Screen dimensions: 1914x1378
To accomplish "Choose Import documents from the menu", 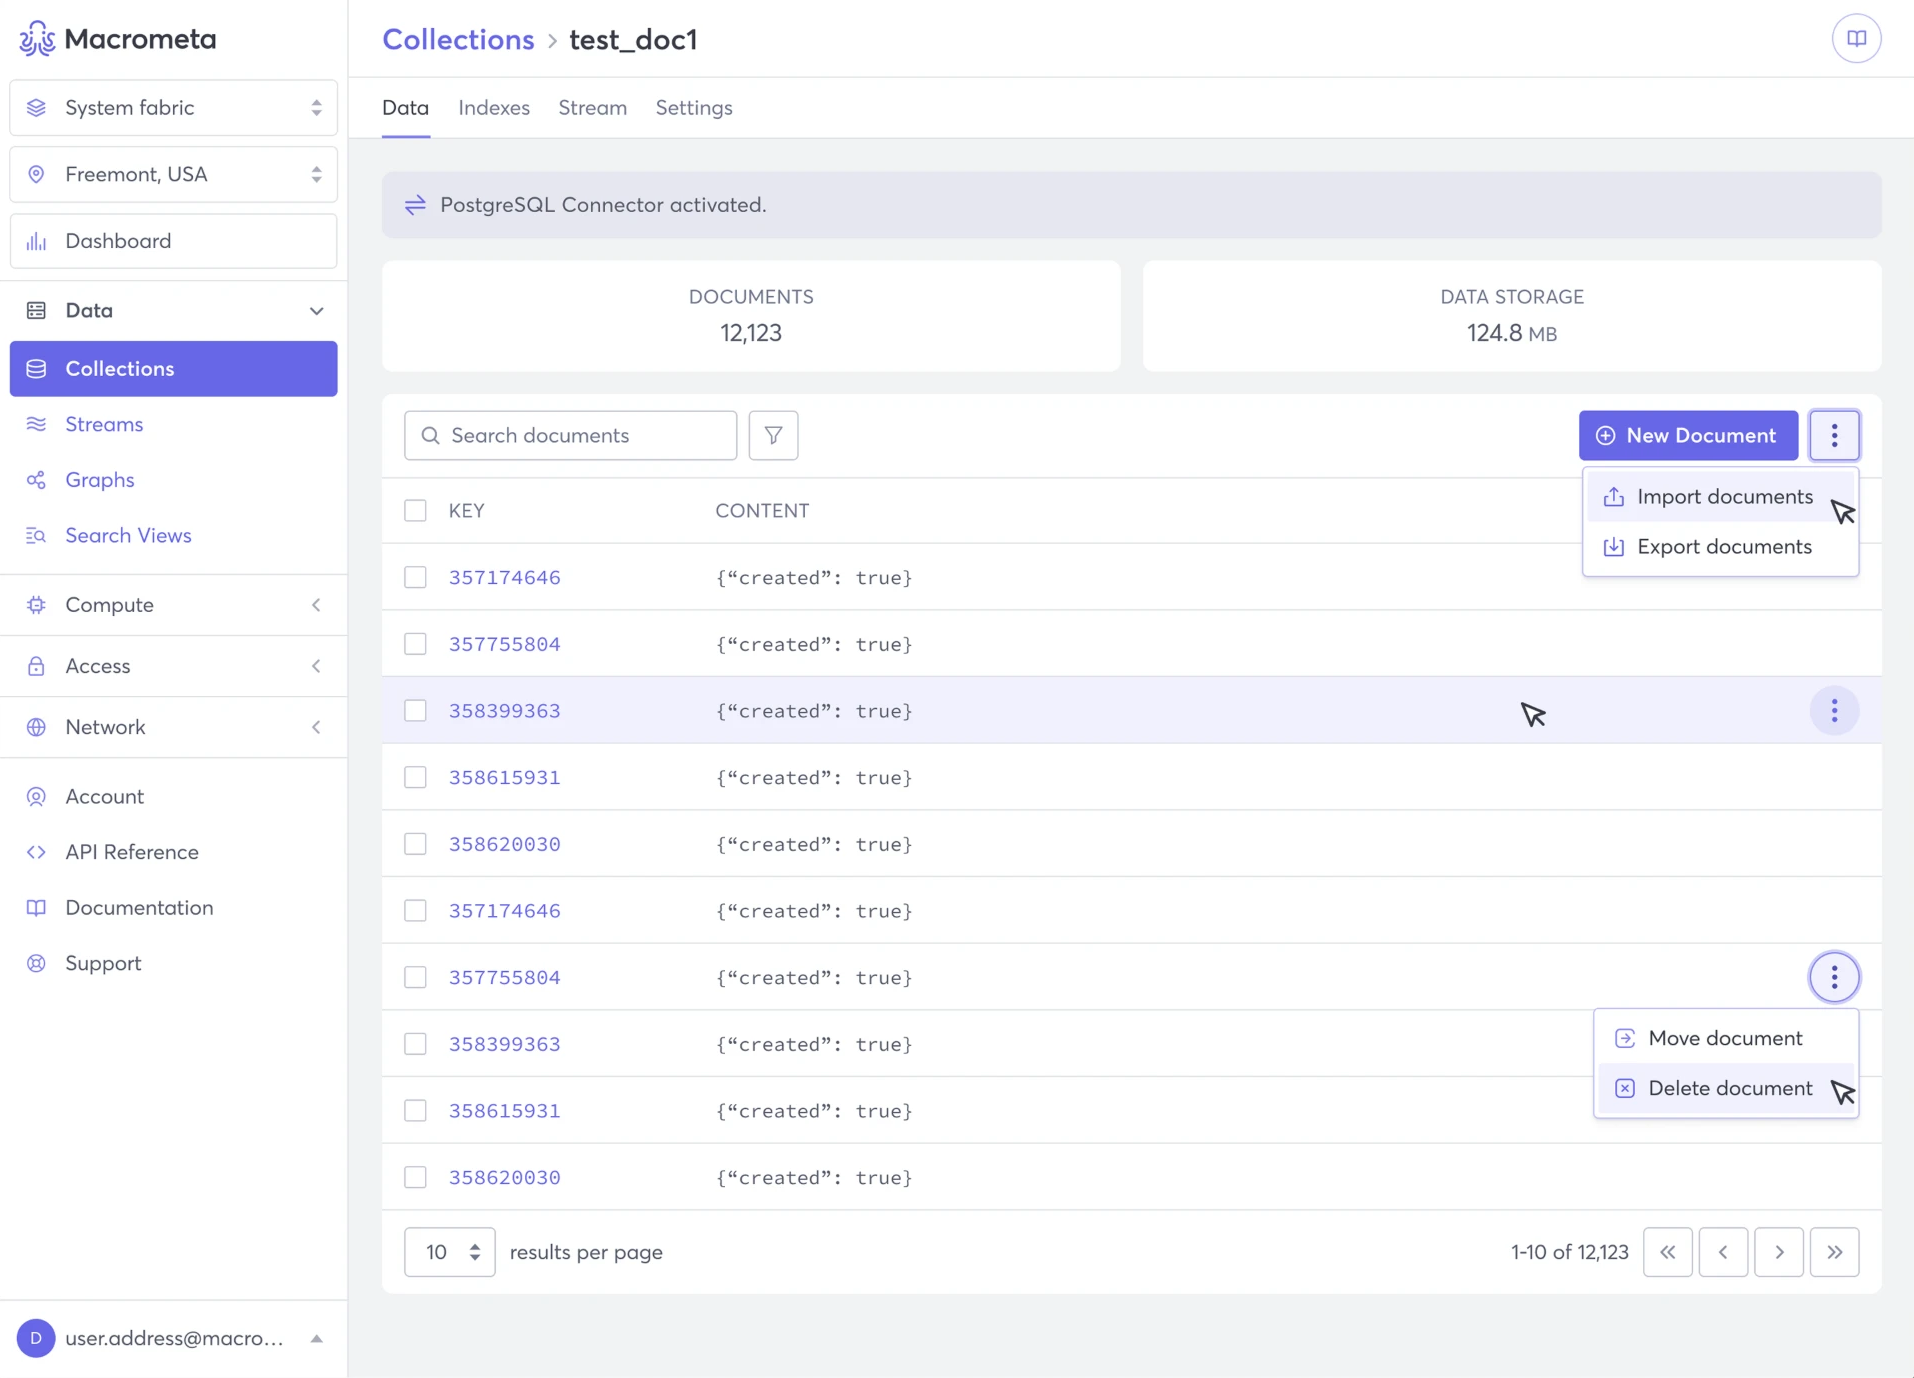I will pyautogui.click(x=1720, y=497).
